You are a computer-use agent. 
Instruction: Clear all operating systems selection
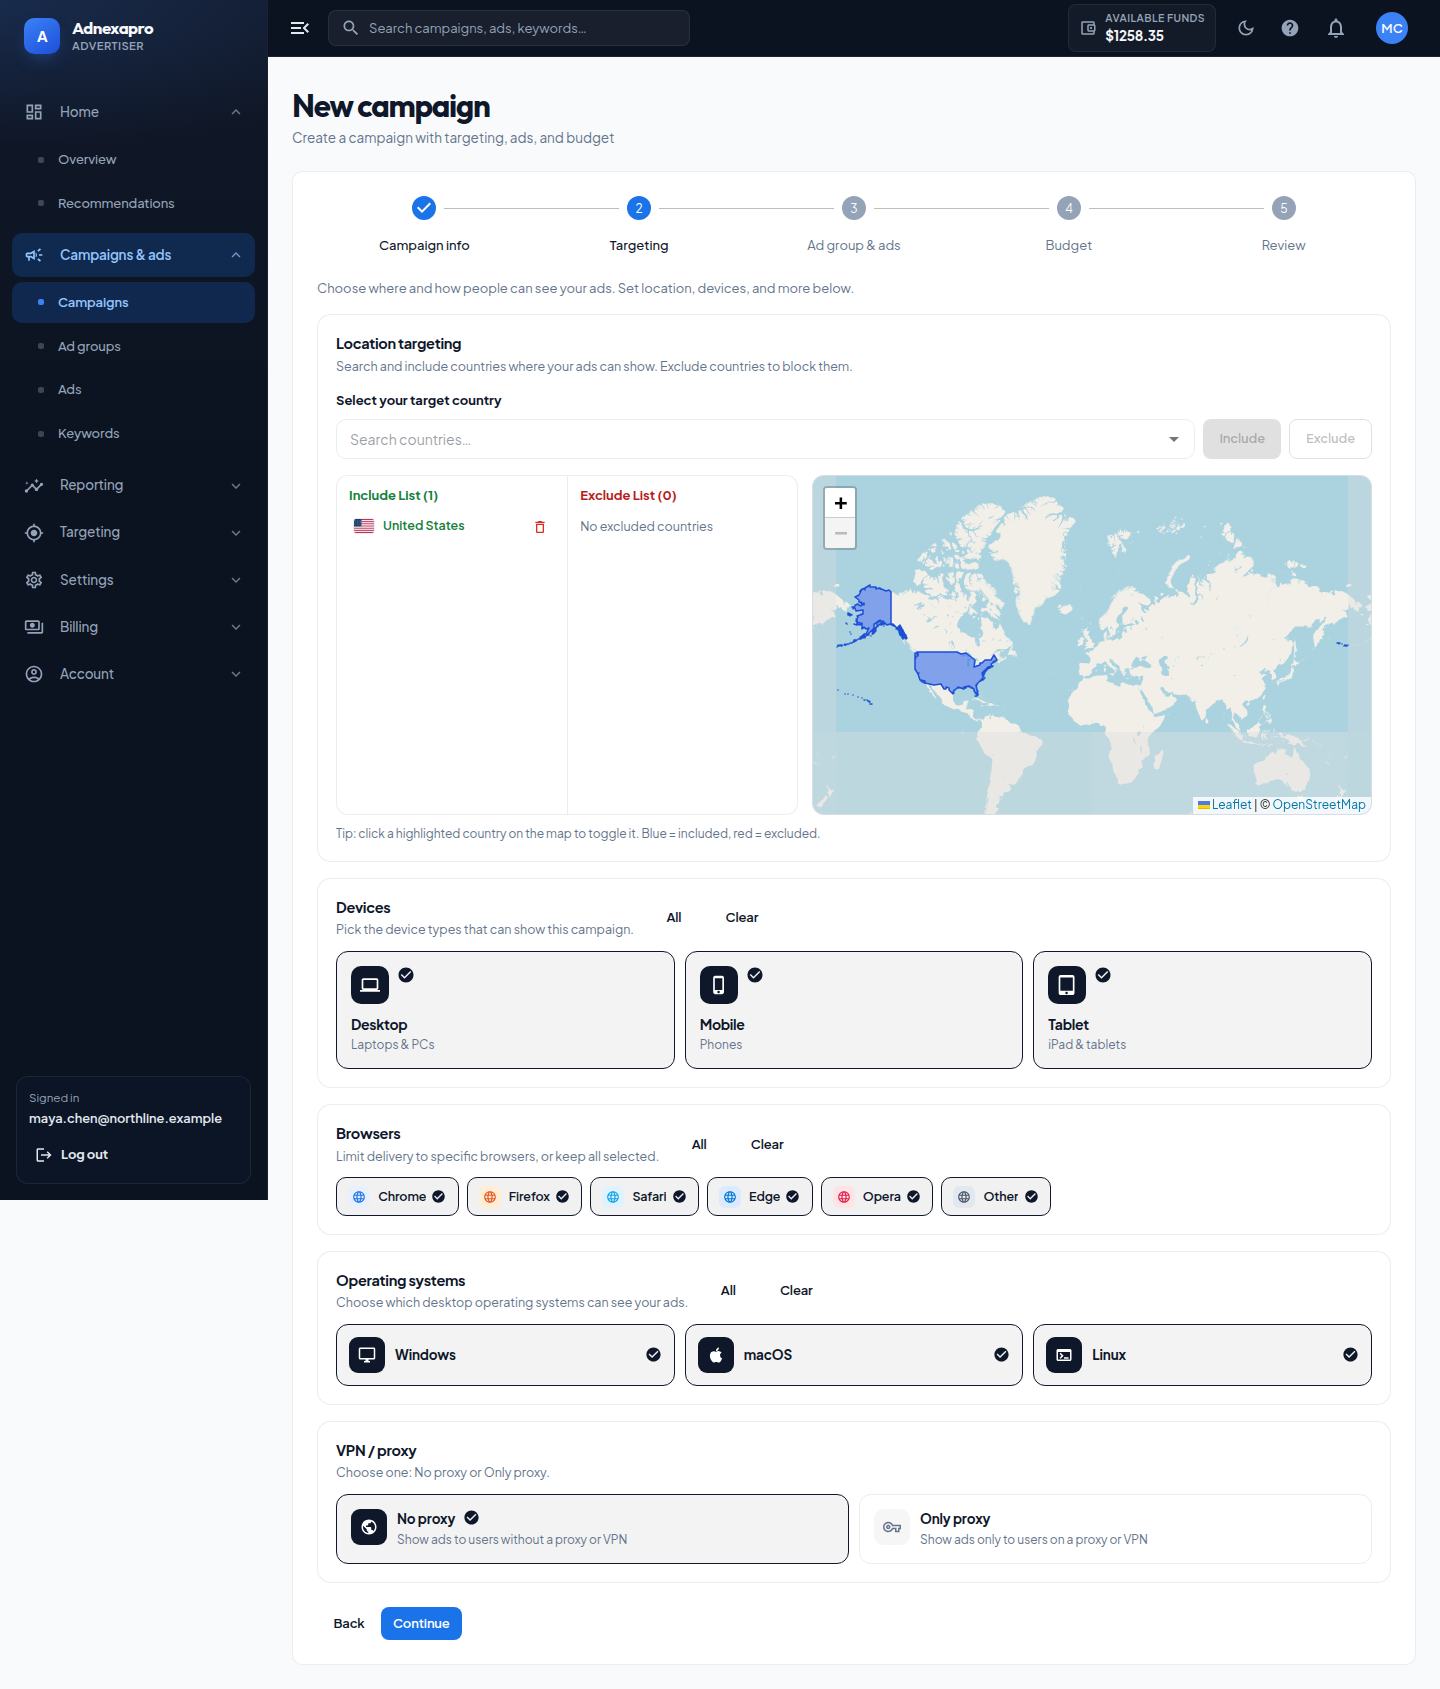point(796,1291)
